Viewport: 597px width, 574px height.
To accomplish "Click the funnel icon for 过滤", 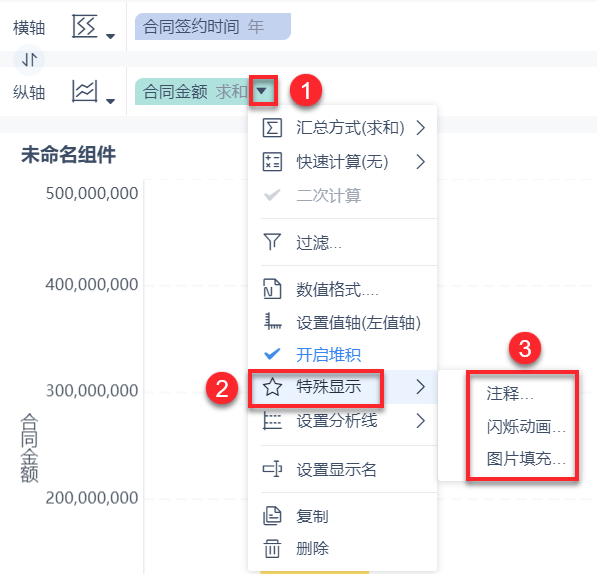I will pyautogui.click(x=272, y=242).
